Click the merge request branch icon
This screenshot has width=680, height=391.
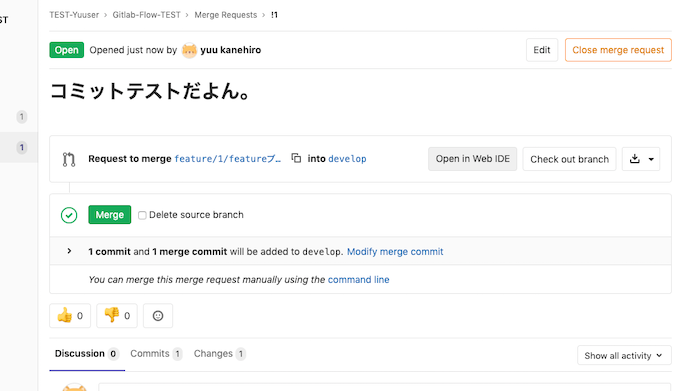tap(69, 159)
